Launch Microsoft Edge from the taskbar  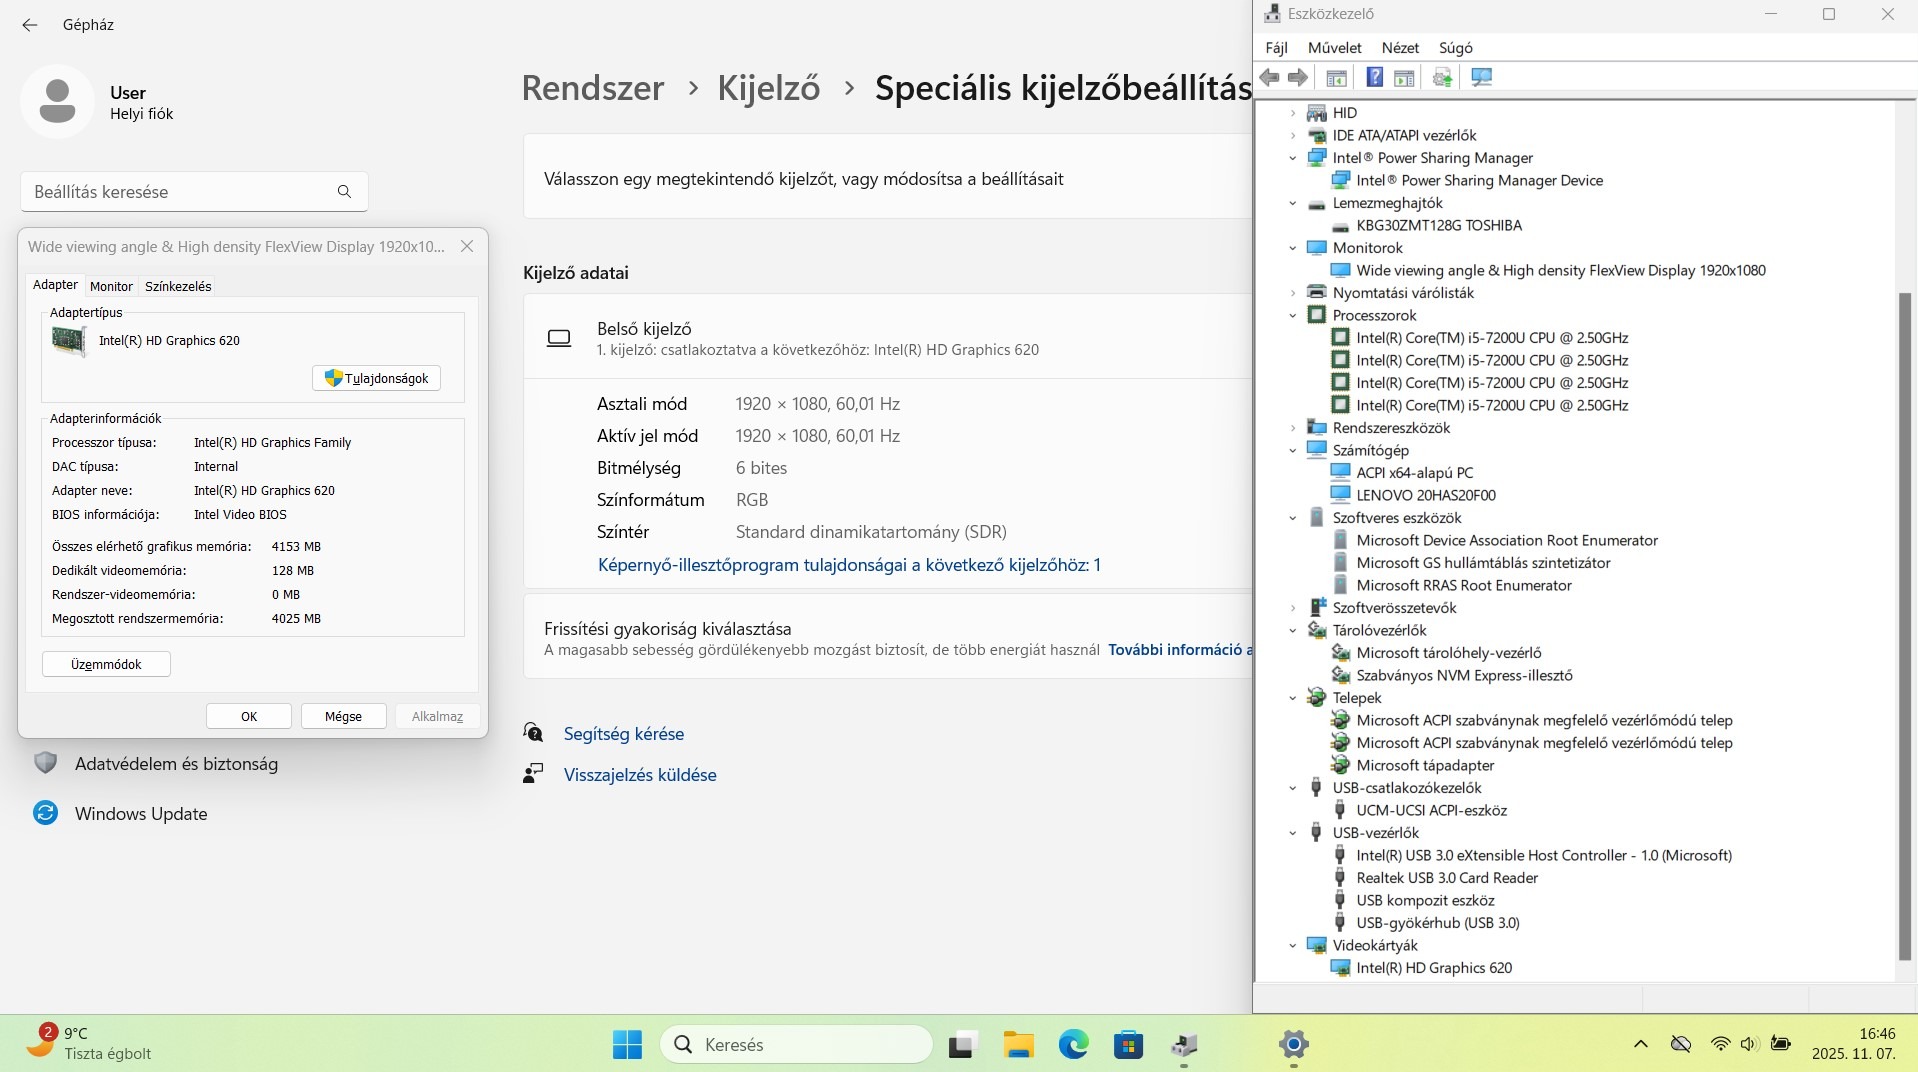(1074, 1044)
